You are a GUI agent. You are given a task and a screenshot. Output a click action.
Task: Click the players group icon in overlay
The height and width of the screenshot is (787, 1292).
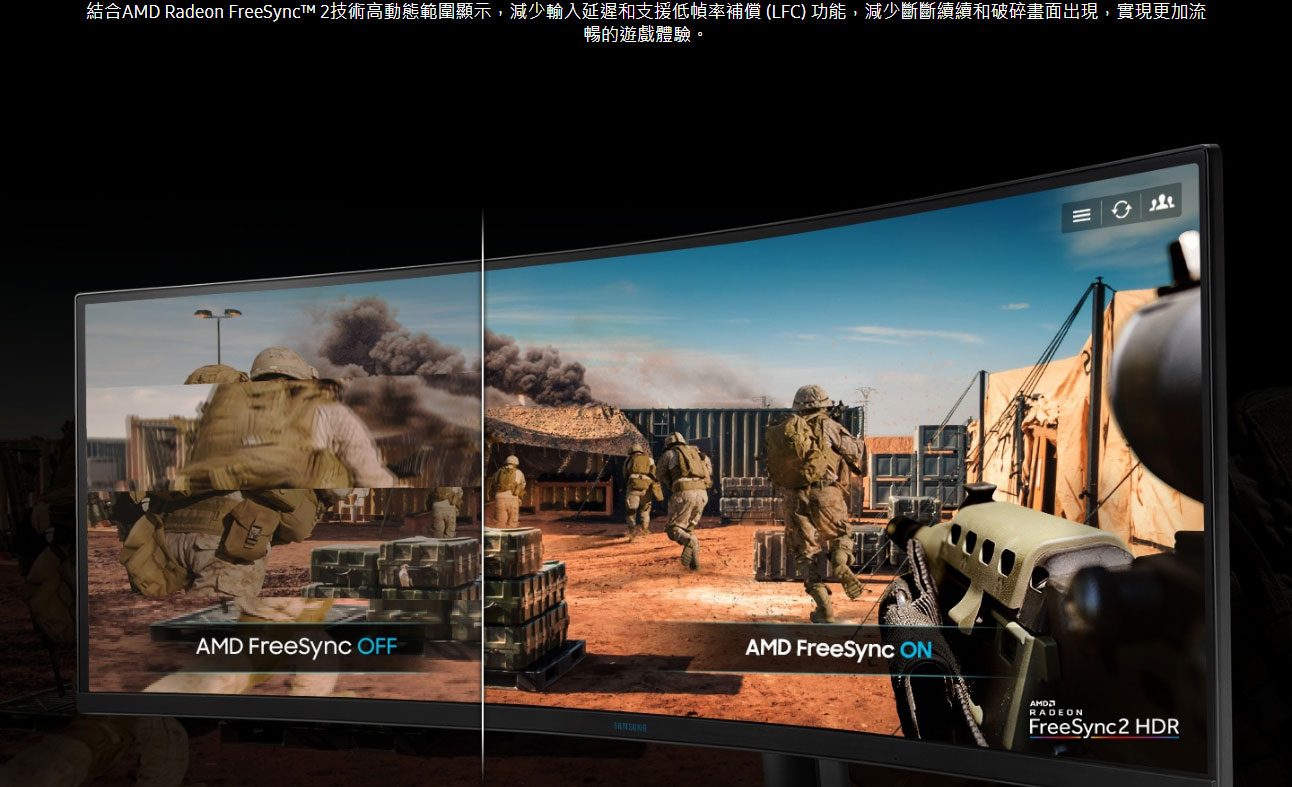click(1161, 203)
